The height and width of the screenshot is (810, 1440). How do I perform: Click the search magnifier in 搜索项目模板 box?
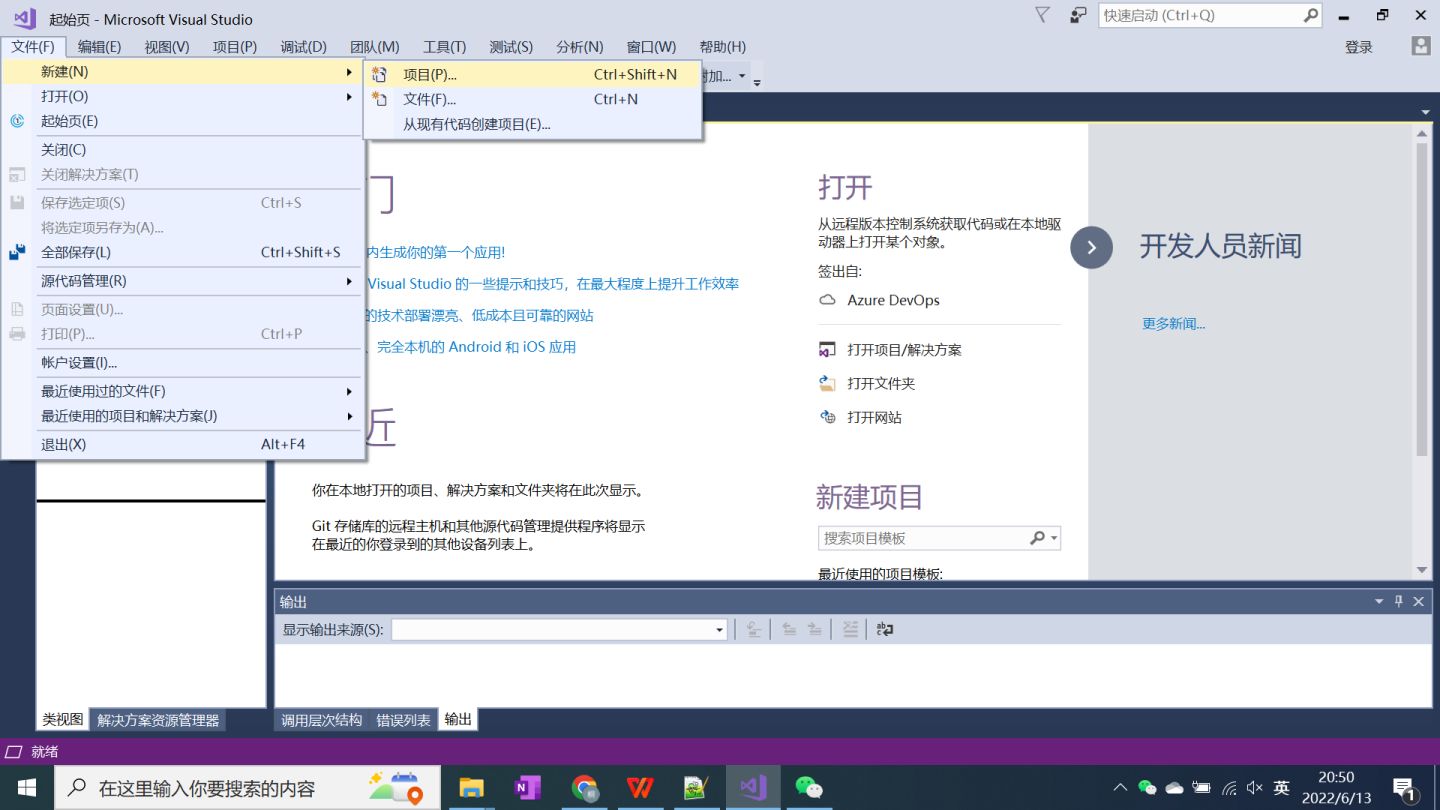tap(1037, 538)
